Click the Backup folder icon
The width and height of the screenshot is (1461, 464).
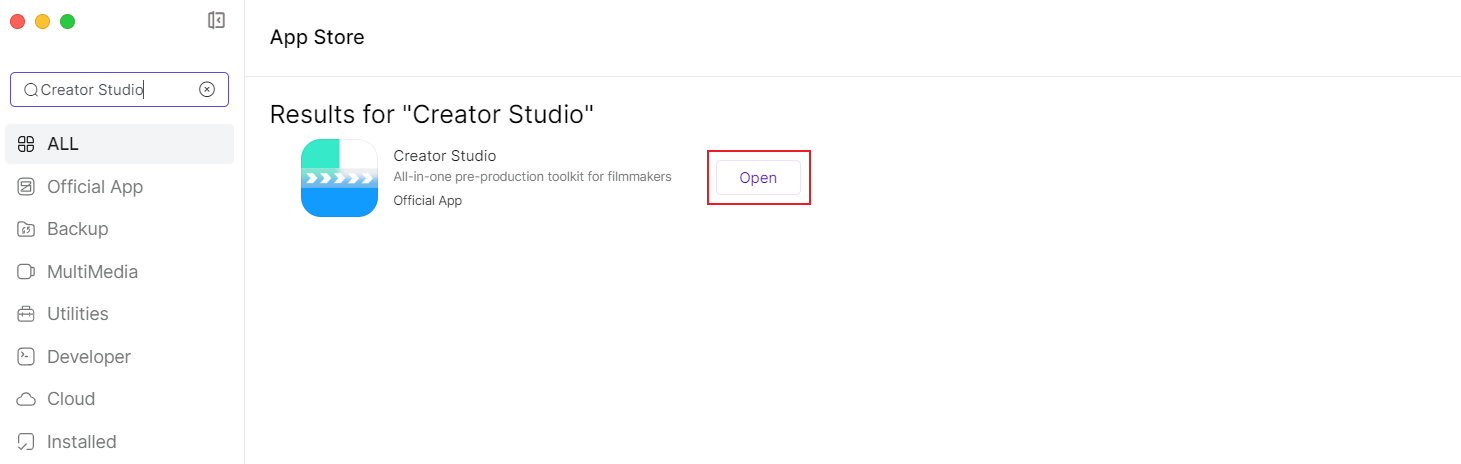(27, 229)
